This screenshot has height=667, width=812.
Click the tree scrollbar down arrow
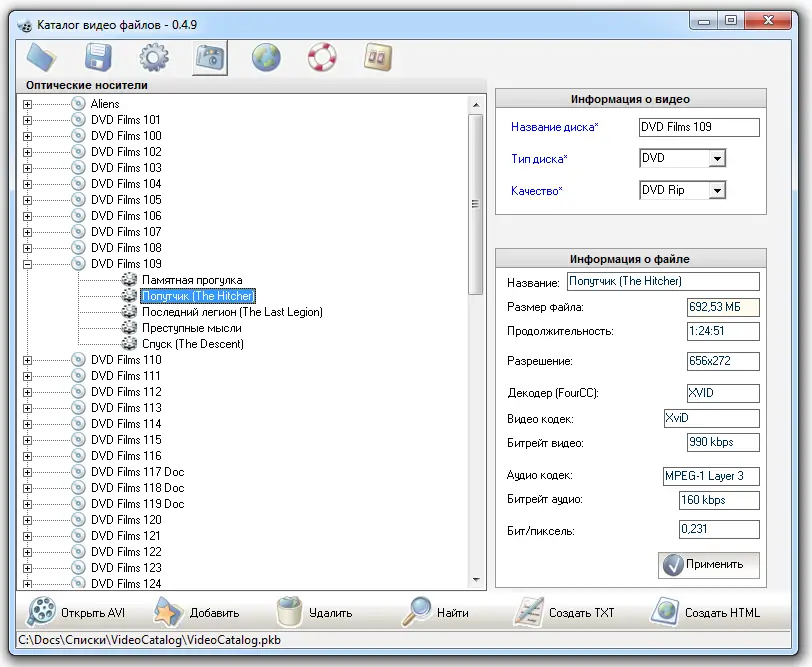[x=476, y=580]
